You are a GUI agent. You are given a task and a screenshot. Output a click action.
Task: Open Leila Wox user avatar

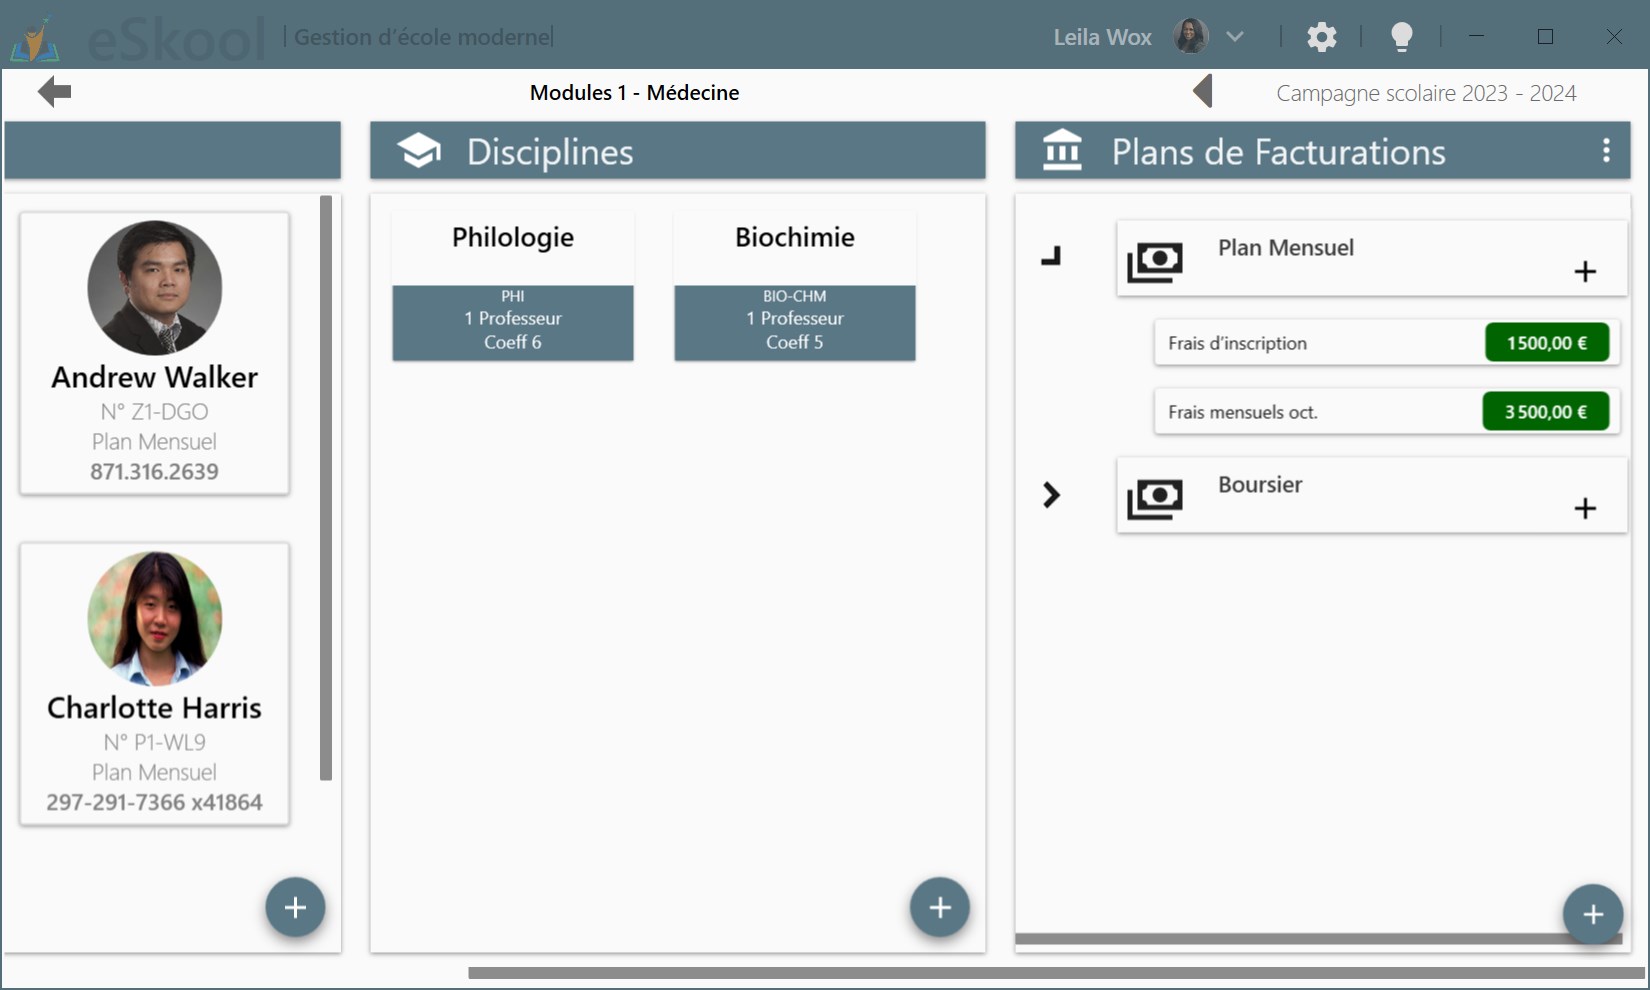click(x=1190, y=37)
